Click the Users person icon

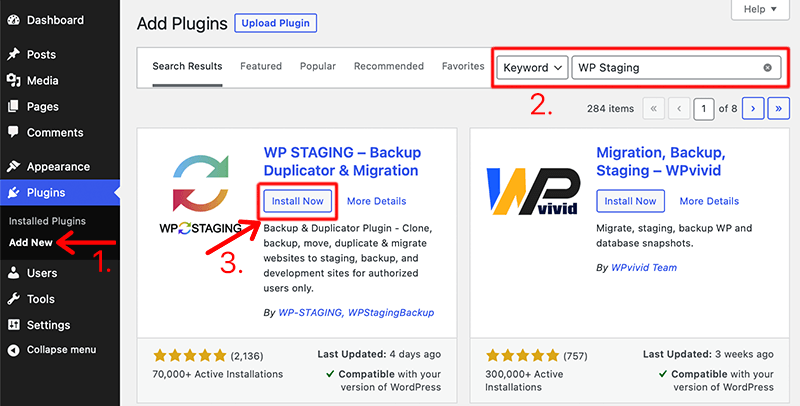[14, 273]
